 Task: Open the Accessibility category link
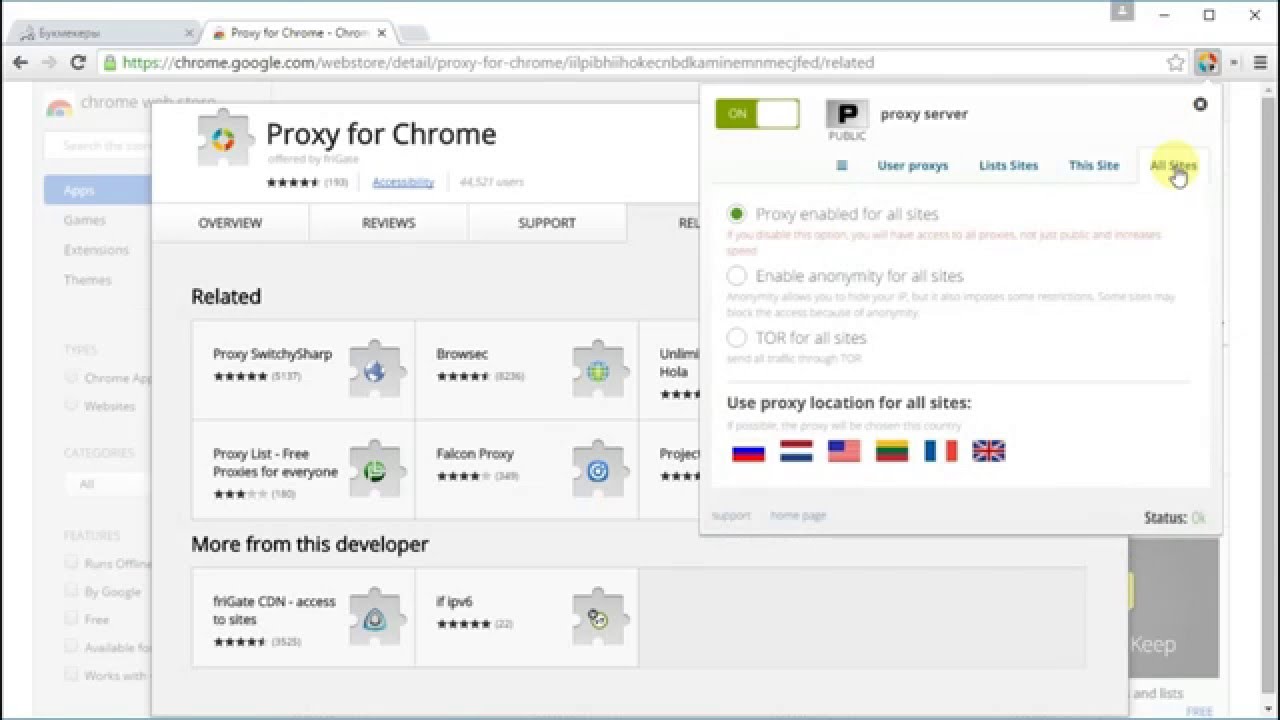(x=403, y=182)
